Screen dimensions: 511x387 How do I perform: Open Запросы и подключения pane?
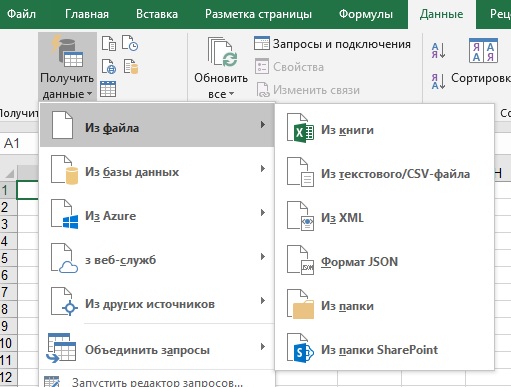332,44
